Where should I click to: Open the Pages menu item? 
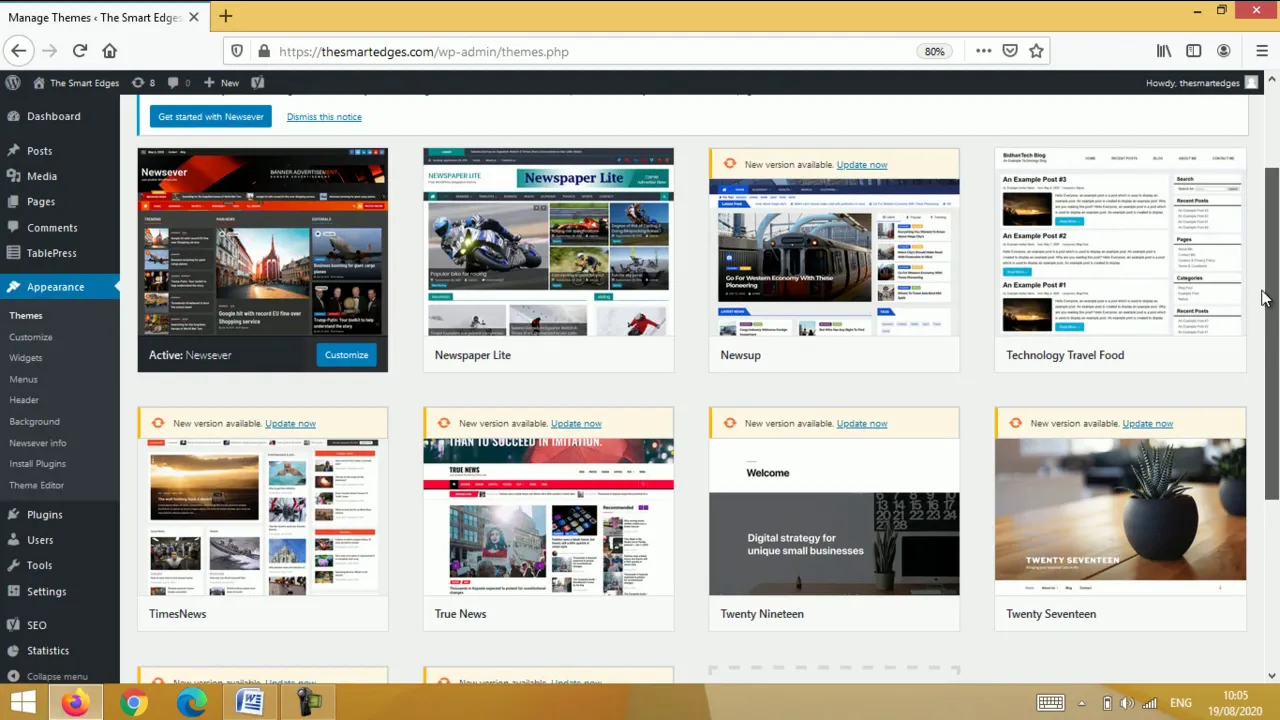[60, 202]
